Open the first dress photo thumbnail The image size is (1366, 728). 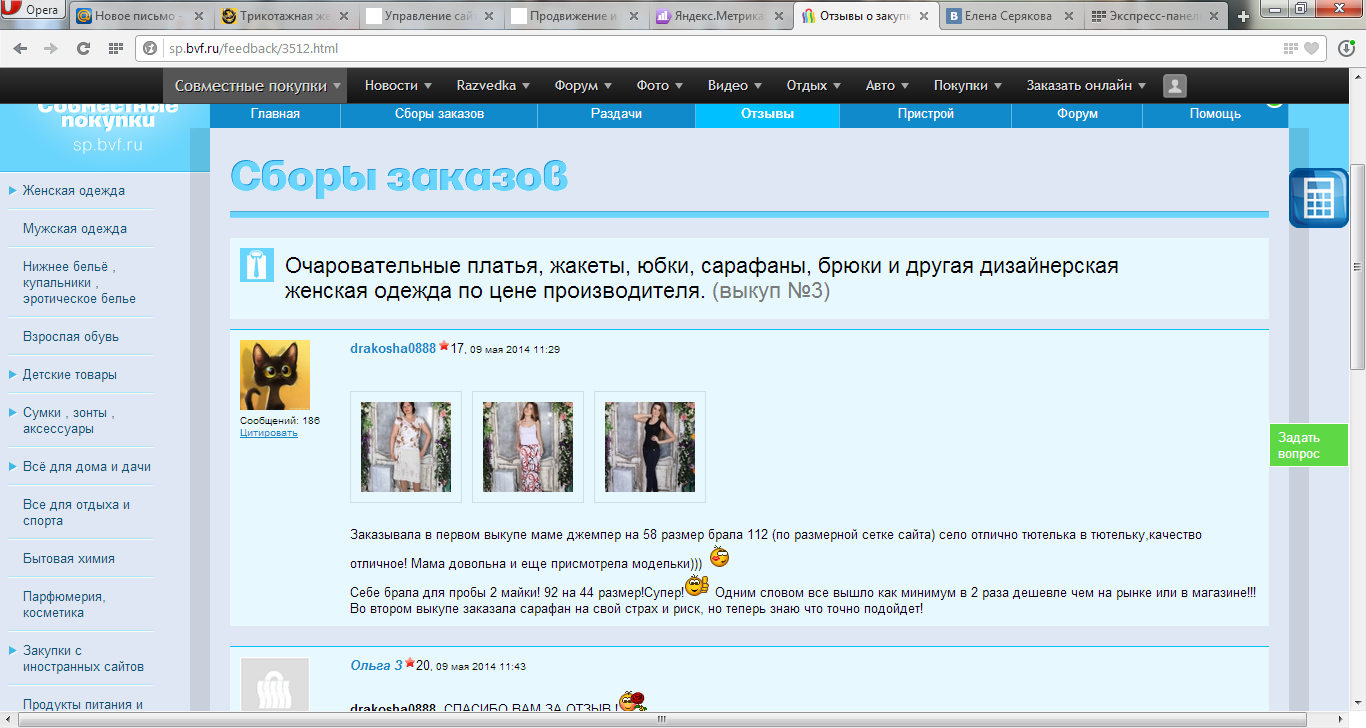click(405, 447)
